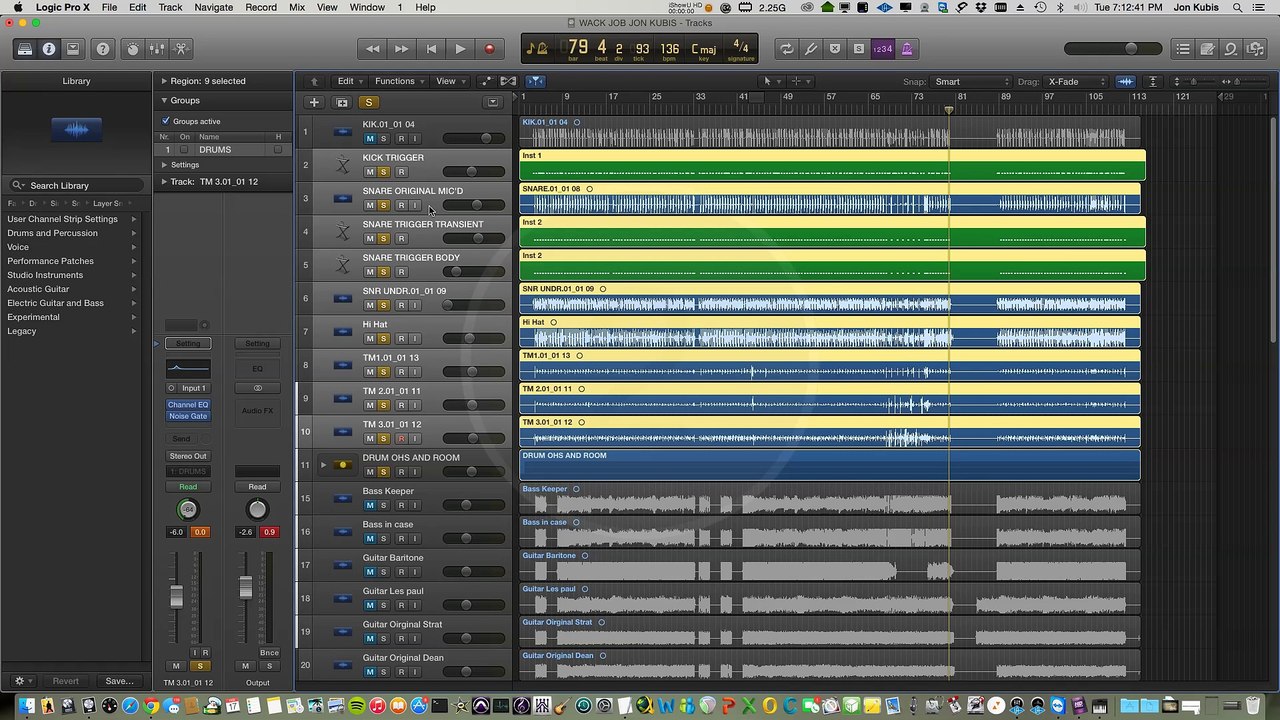Open the Toolbar display icon
This screenshot has width=1280, height=720.
point(73,49)
